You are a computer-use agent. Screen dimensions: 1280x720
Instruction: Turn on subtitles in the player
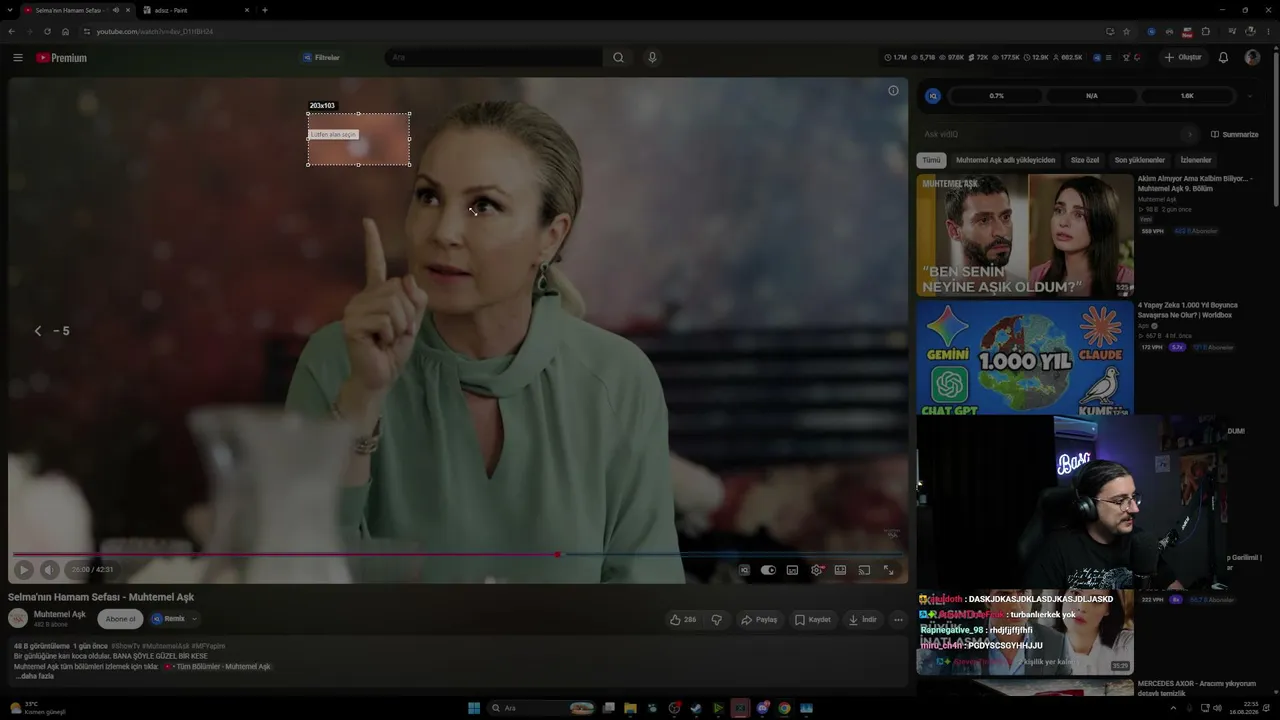click(x=792, y=570)
